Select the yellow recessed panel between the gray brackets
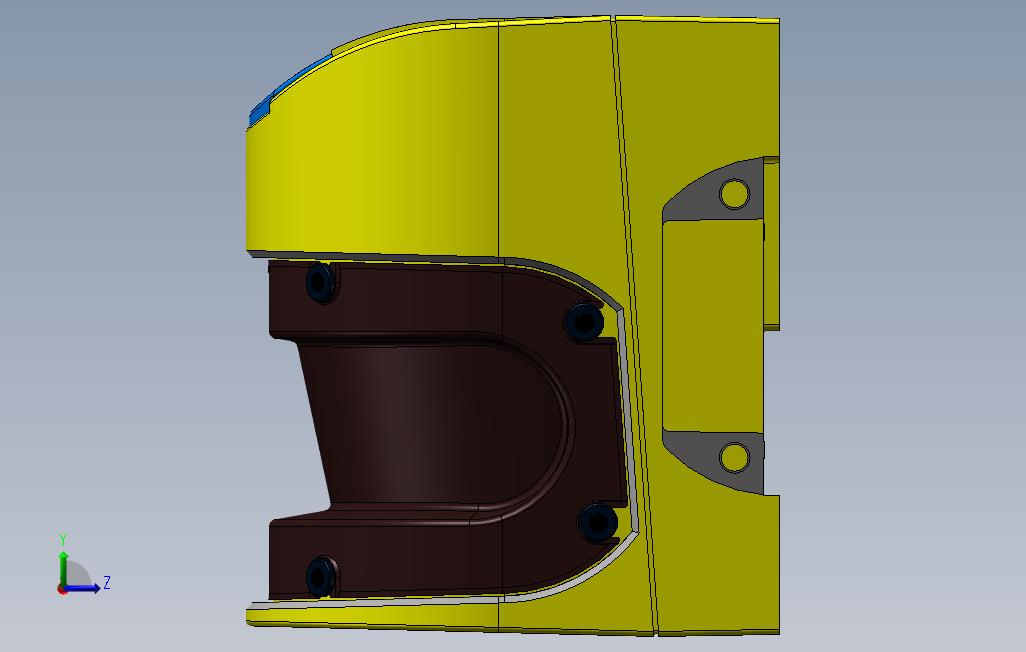Image resolution: width=1026 pixels, height=652 pixels. point(712,325)
